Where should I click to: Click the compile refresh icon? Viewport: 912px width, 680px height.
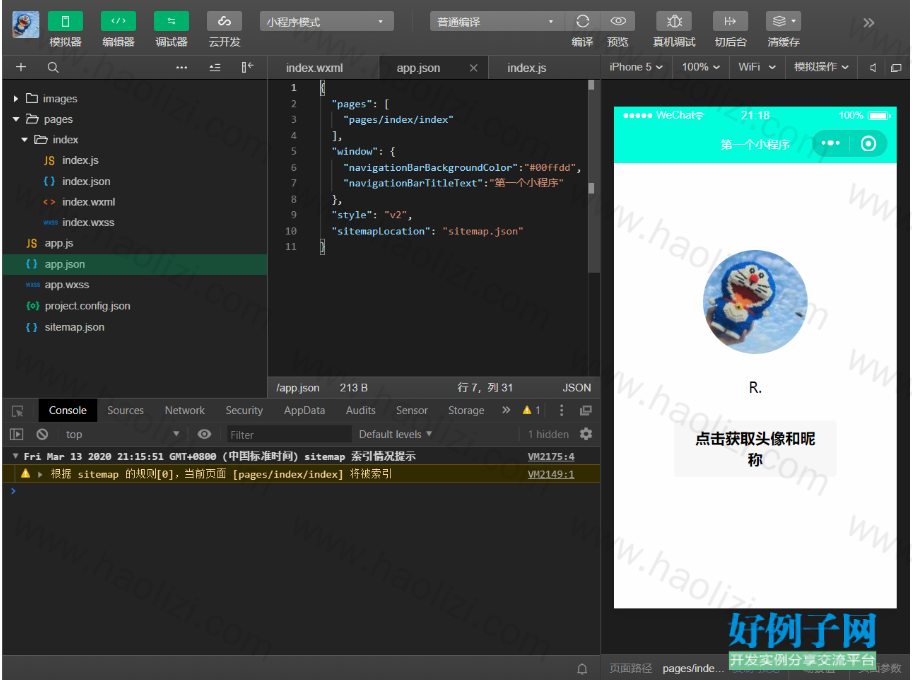coord(582,22)
